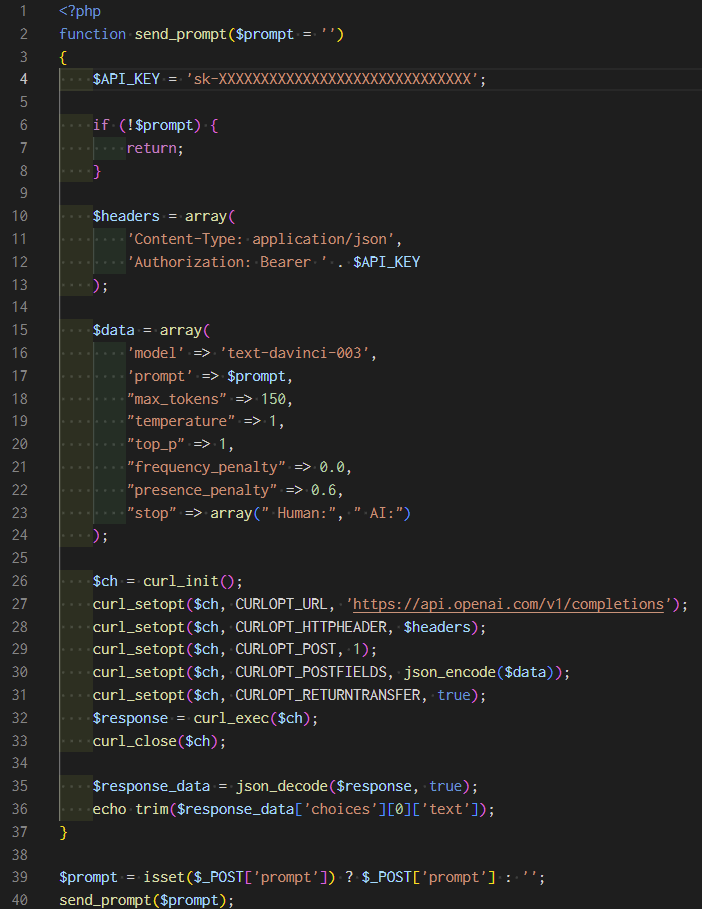Click the curl_exec function call
Image resolution: width=702 pixels, height=909 pixels.
[x=231, y=718]
